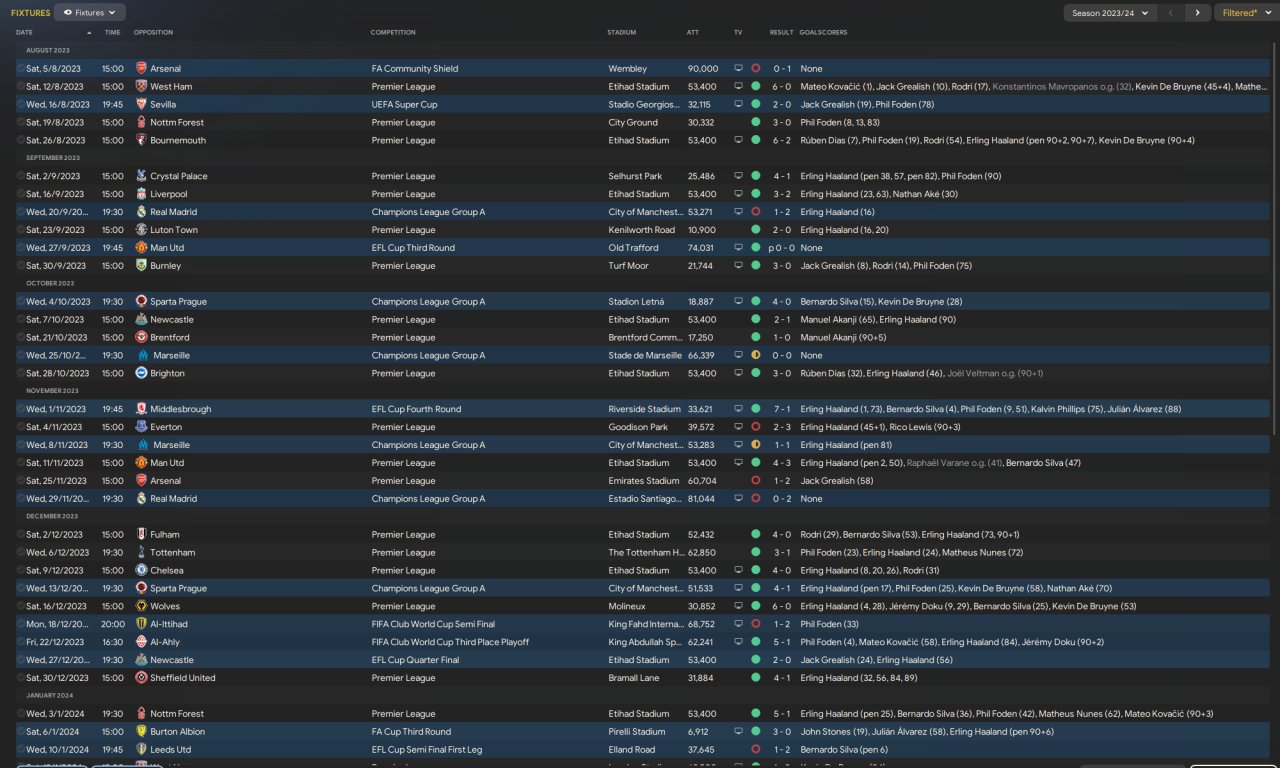Open the UEFA Super Cup competition link
Screen dimensions: 1280x768
(405, 105)
